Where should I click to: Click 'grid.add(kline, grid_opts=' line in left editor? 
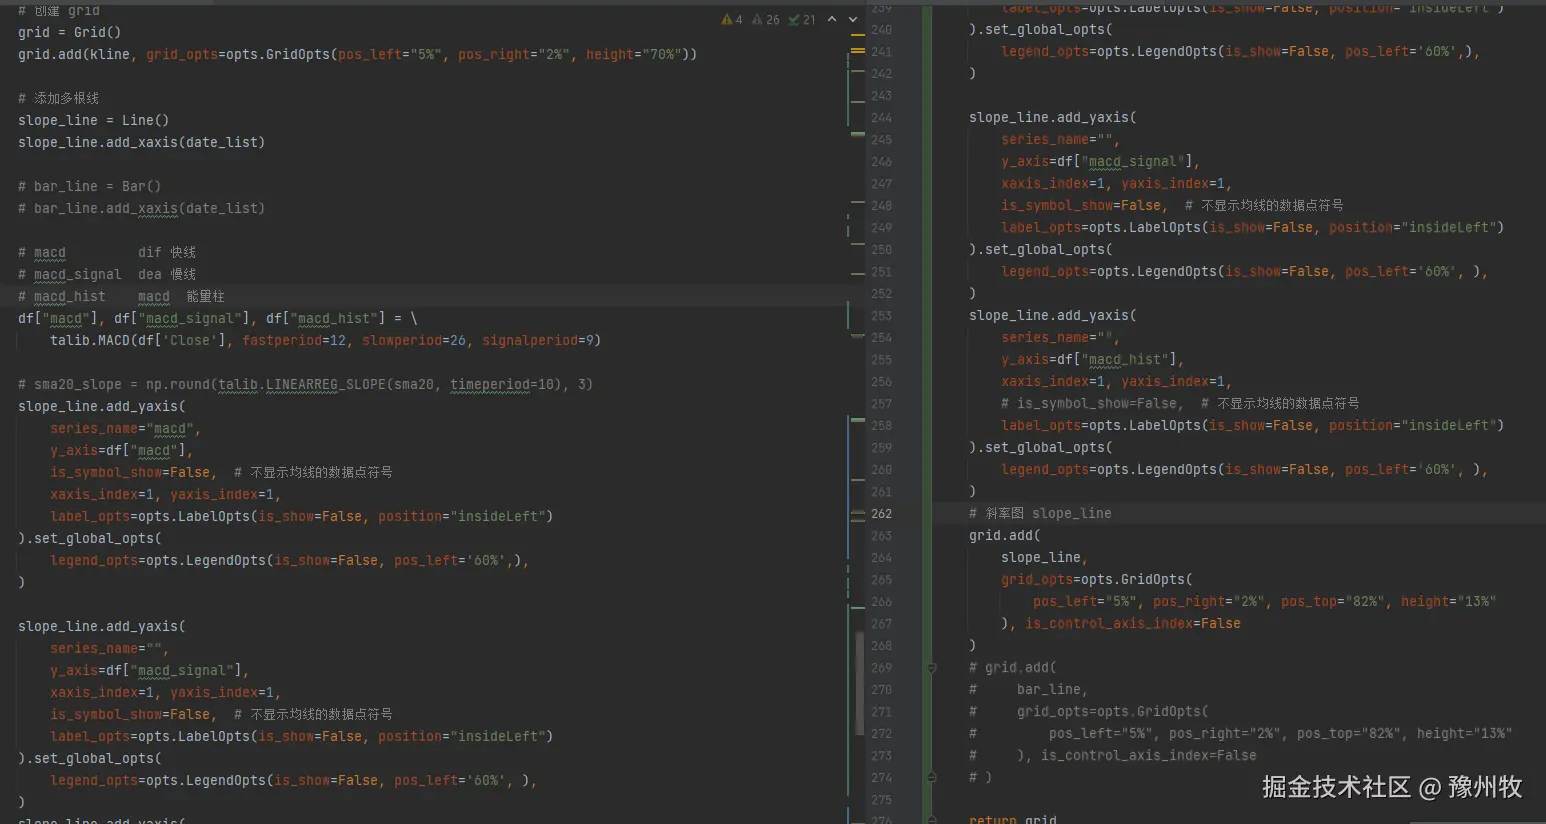357,54
